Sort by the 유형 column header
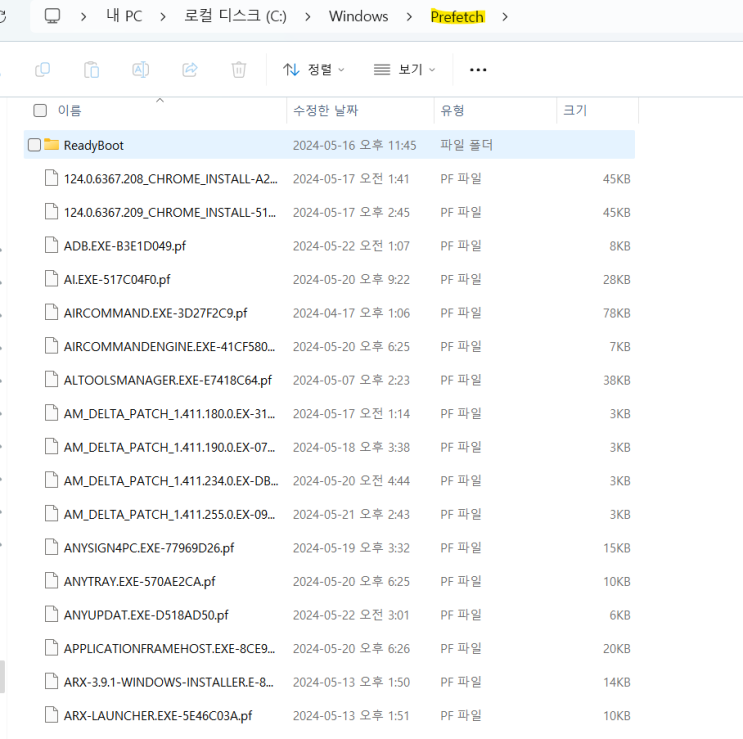Viewport: 743px width, 739px height. coord(452,110)
